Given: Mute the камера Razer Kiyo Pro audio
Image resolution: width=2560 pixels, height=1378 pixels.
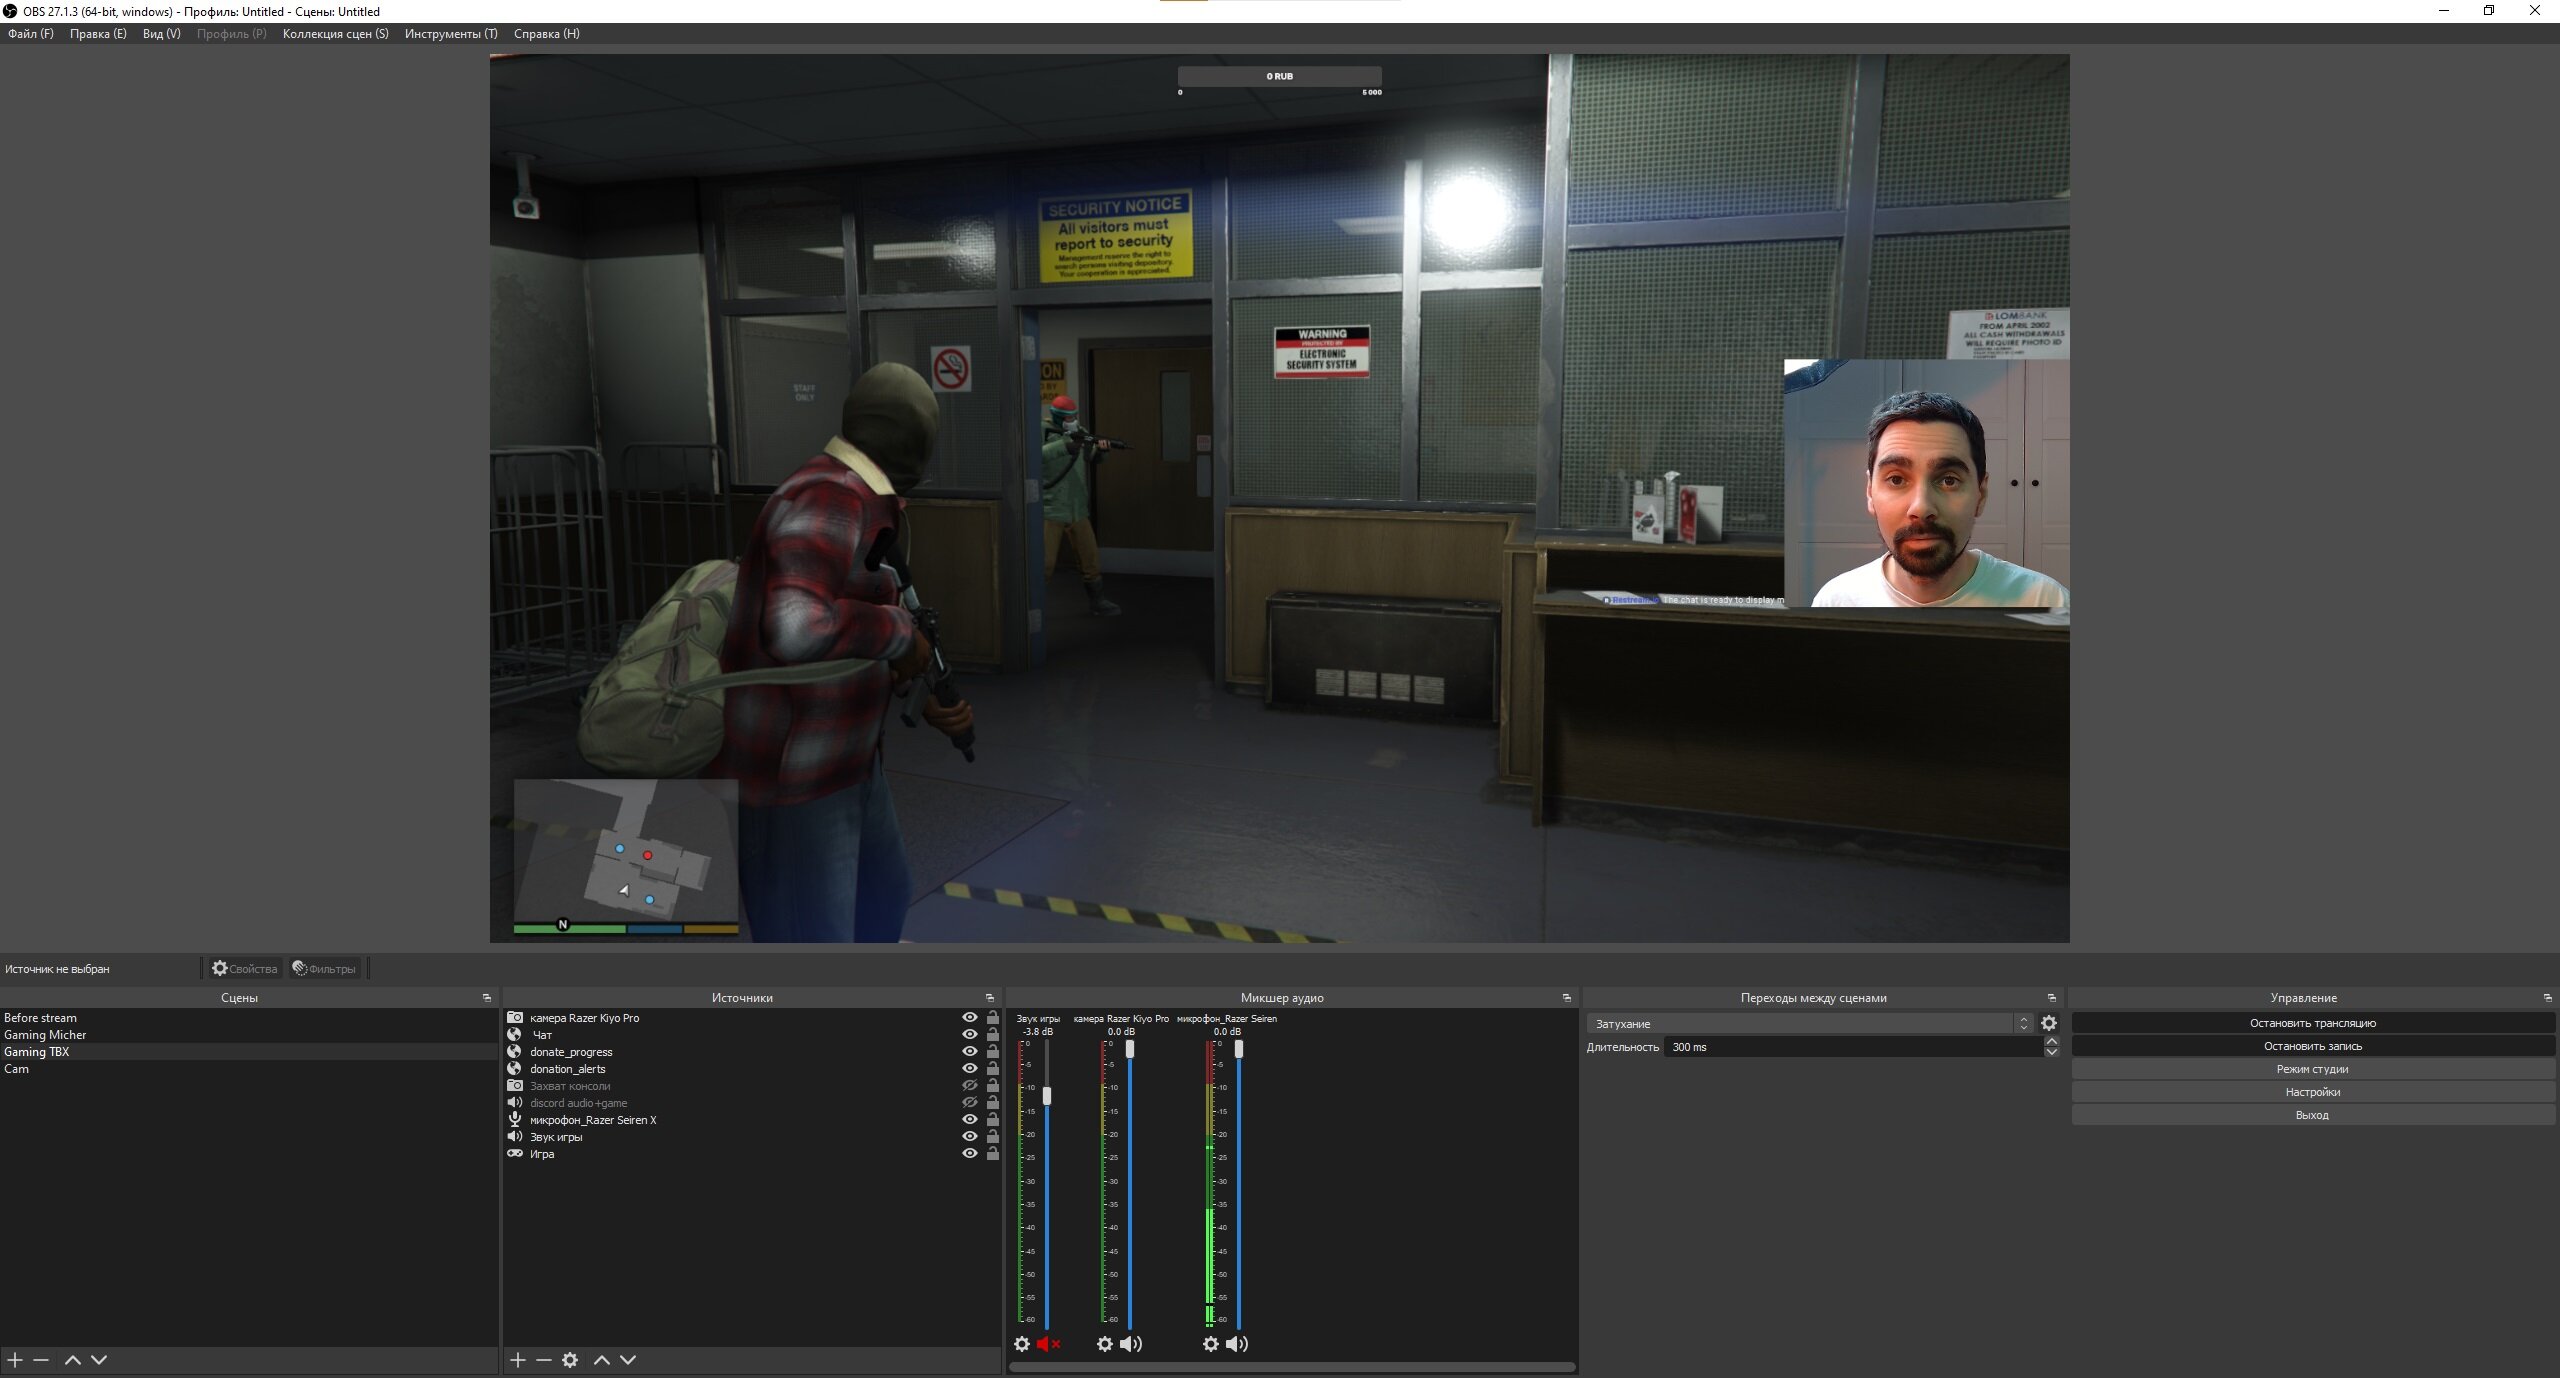Looking at the screenshot, I should click(1131, 1344).
